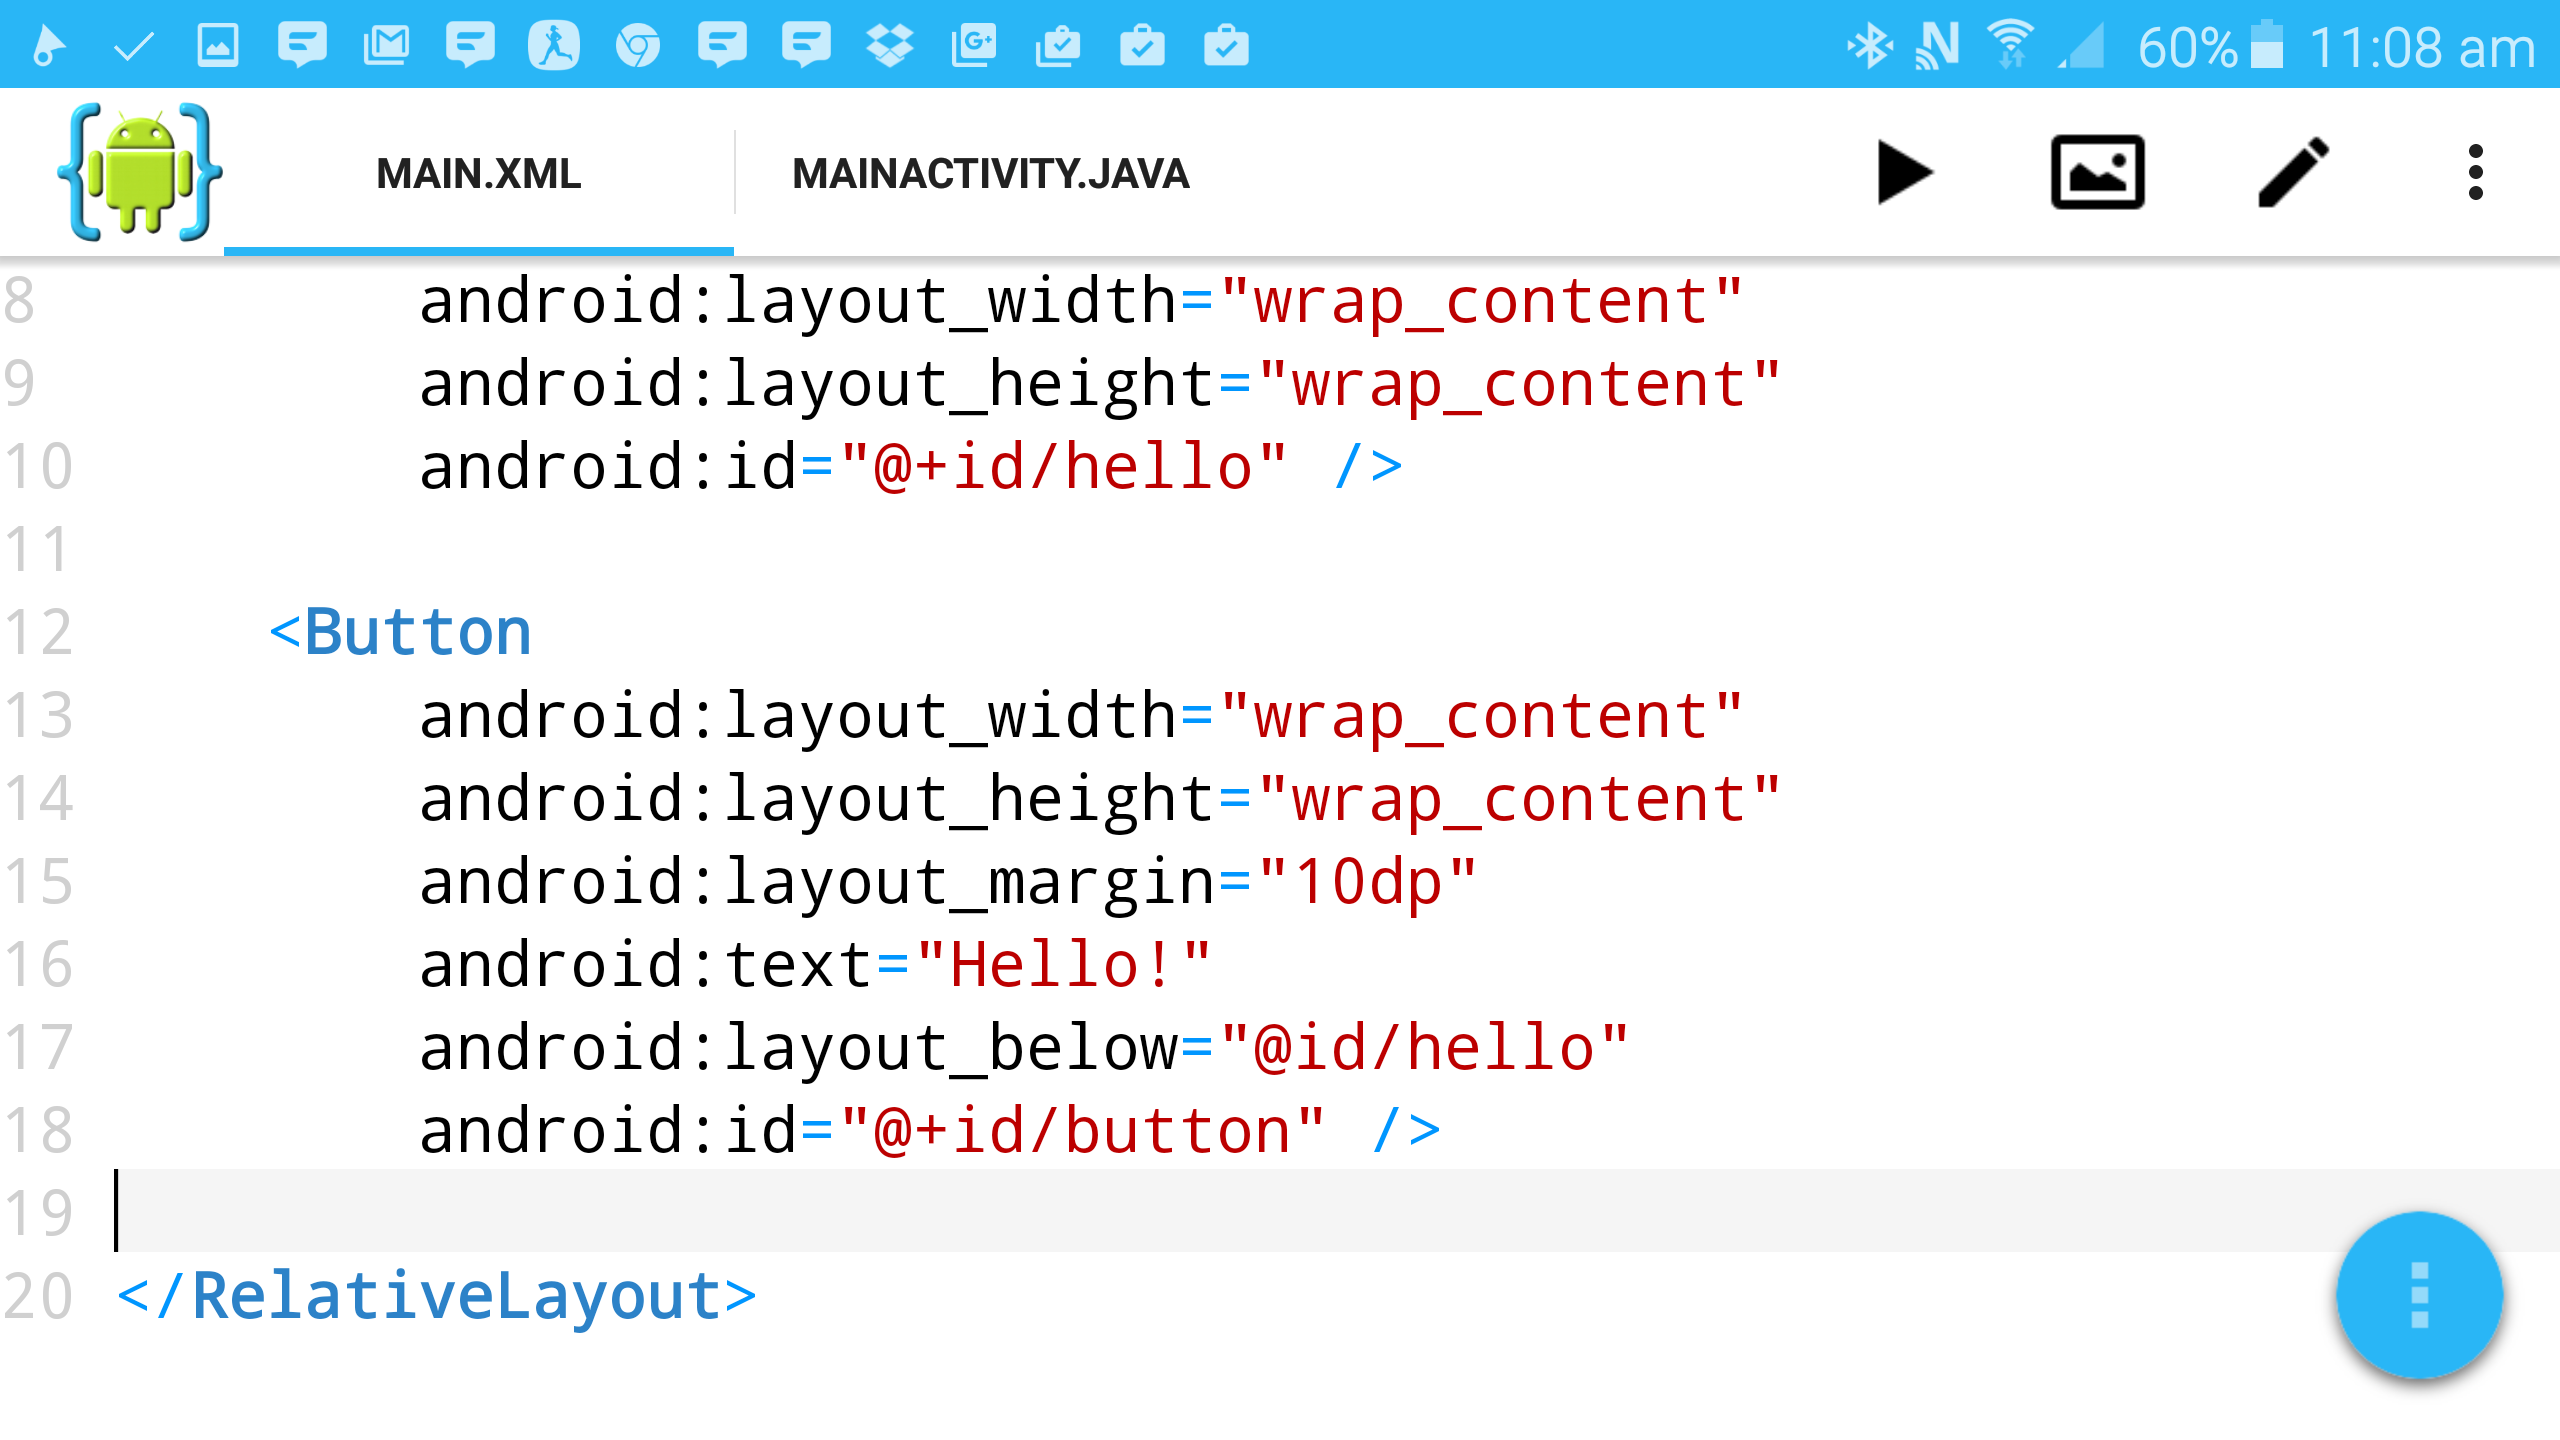Click the closing /> on line 10
This screenshot has height=1440, width=2560.
tap(1368, 466)
